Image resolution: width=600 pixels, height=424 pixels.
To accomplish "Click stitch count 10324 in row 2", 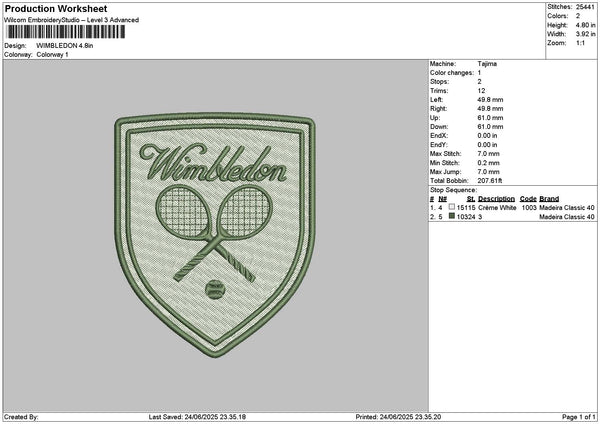I will pos(466,217).
